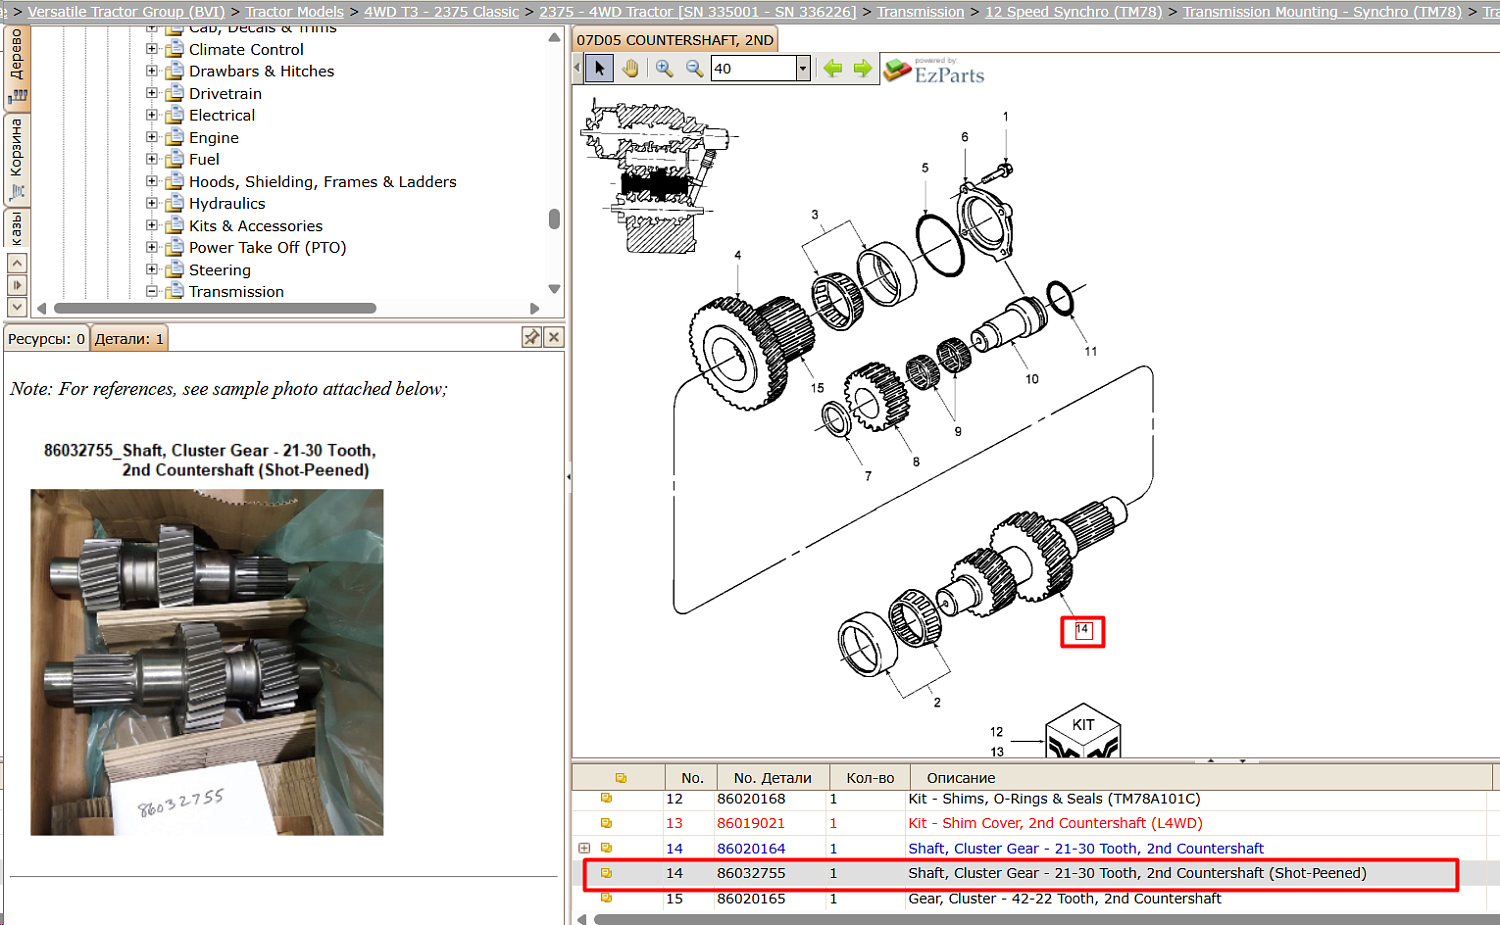Click callout 14 on the diagram
The width and height of the screenshot is (1500, 925).
tap(1082, 630)
